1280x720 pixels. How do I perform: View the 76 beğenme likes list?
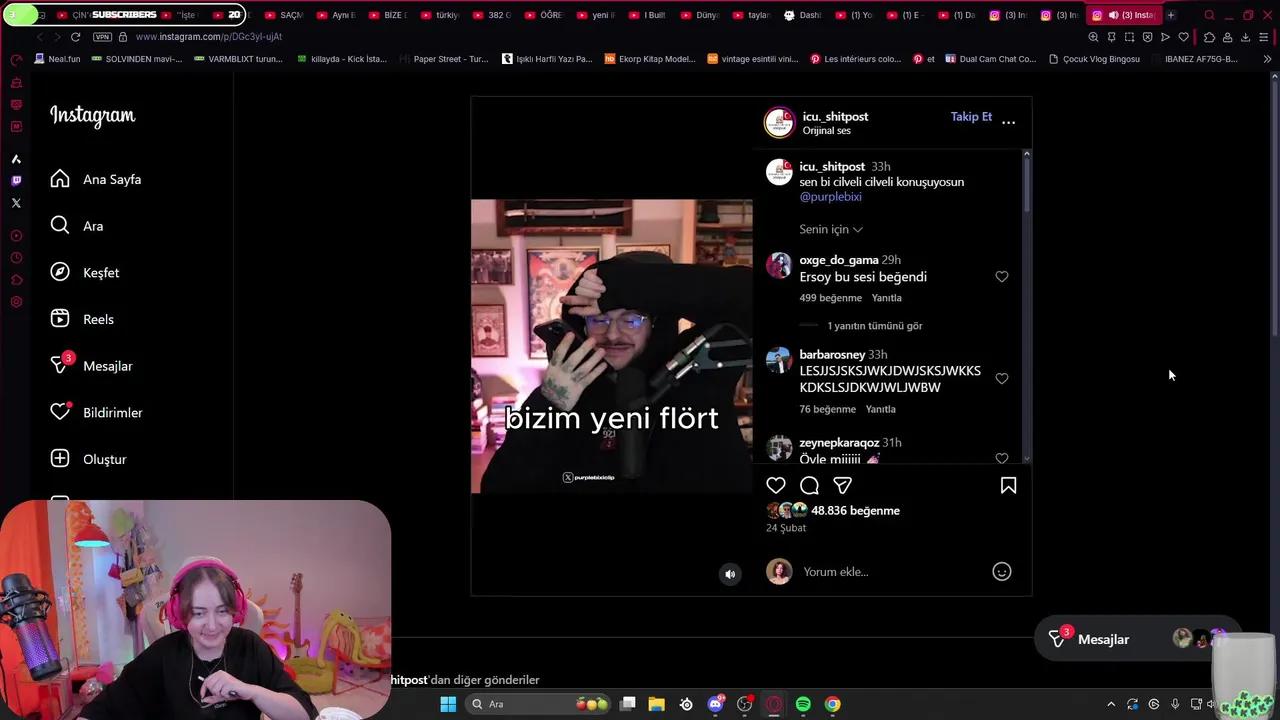point(827,409)
